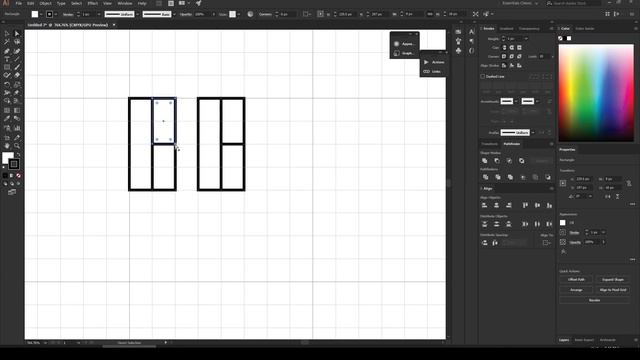Click the Offset Path button
Screen dimensions: 640x360
(x=576, y=280)
